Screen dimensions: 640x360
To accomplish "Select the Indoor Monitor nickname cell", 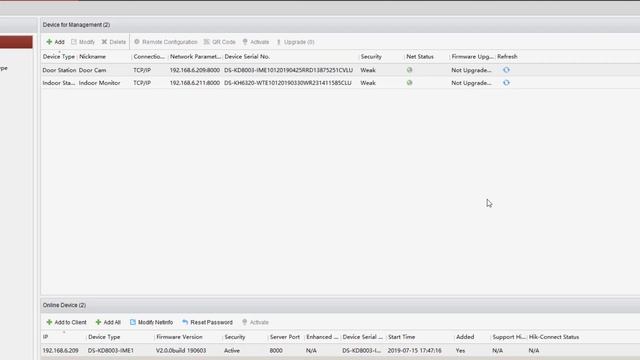I will 99,83.
